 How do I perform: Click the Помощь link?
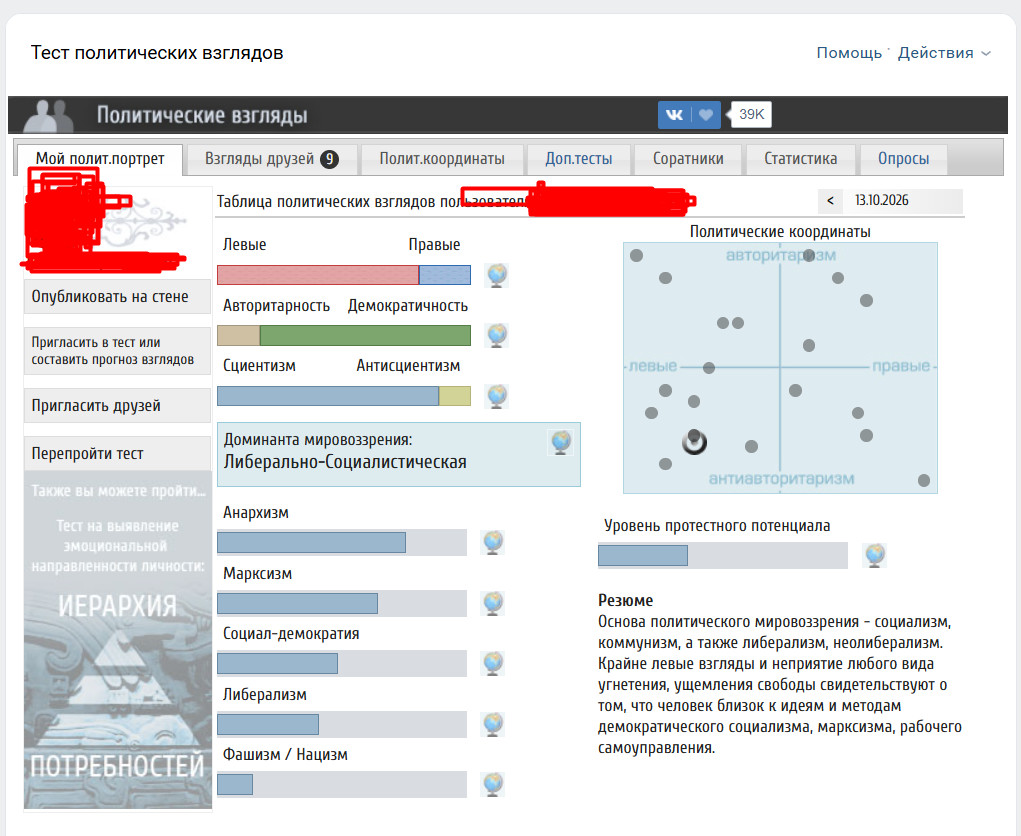[x=849, y=53]
